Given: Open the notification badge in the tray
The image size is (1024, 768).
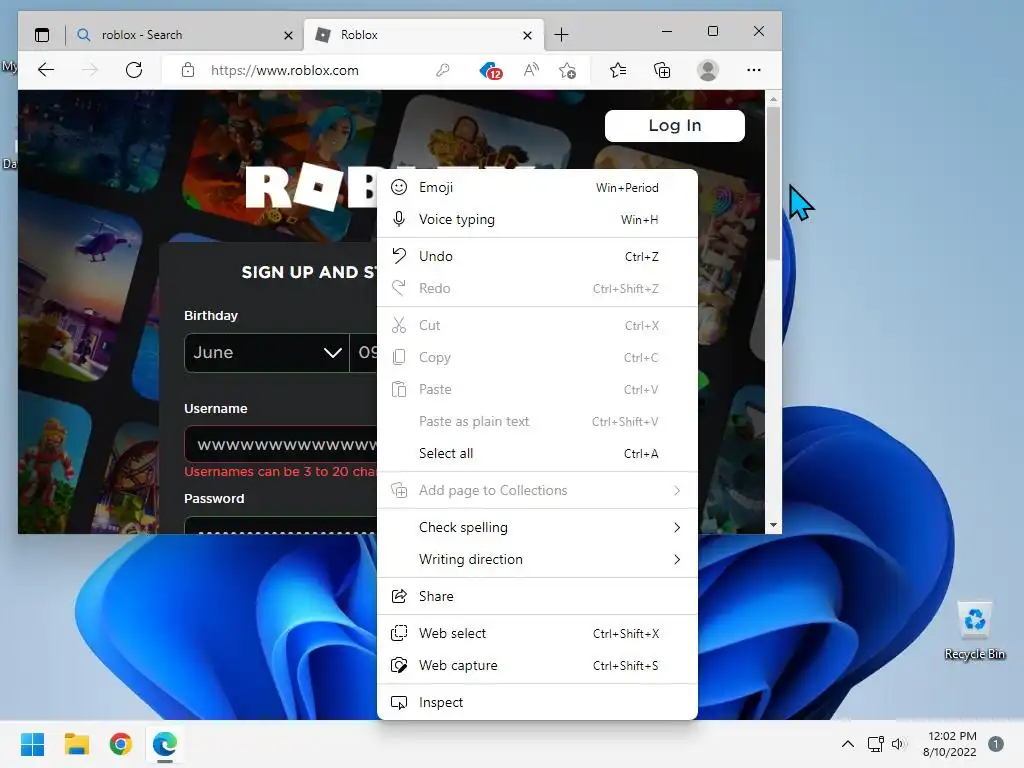Looking at the screenshot, I should pos(996,744).
